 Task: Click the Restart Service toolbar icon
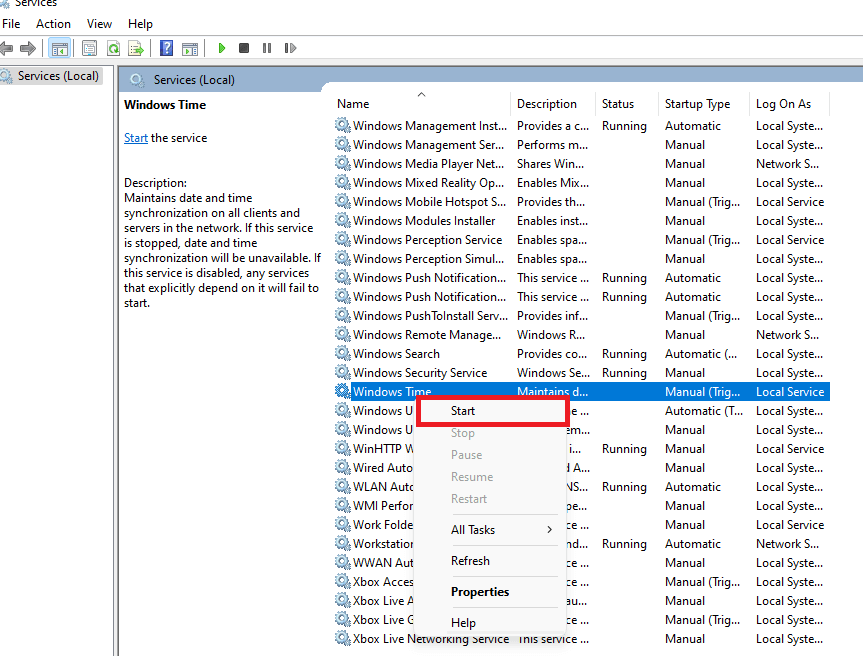[290, 48]
